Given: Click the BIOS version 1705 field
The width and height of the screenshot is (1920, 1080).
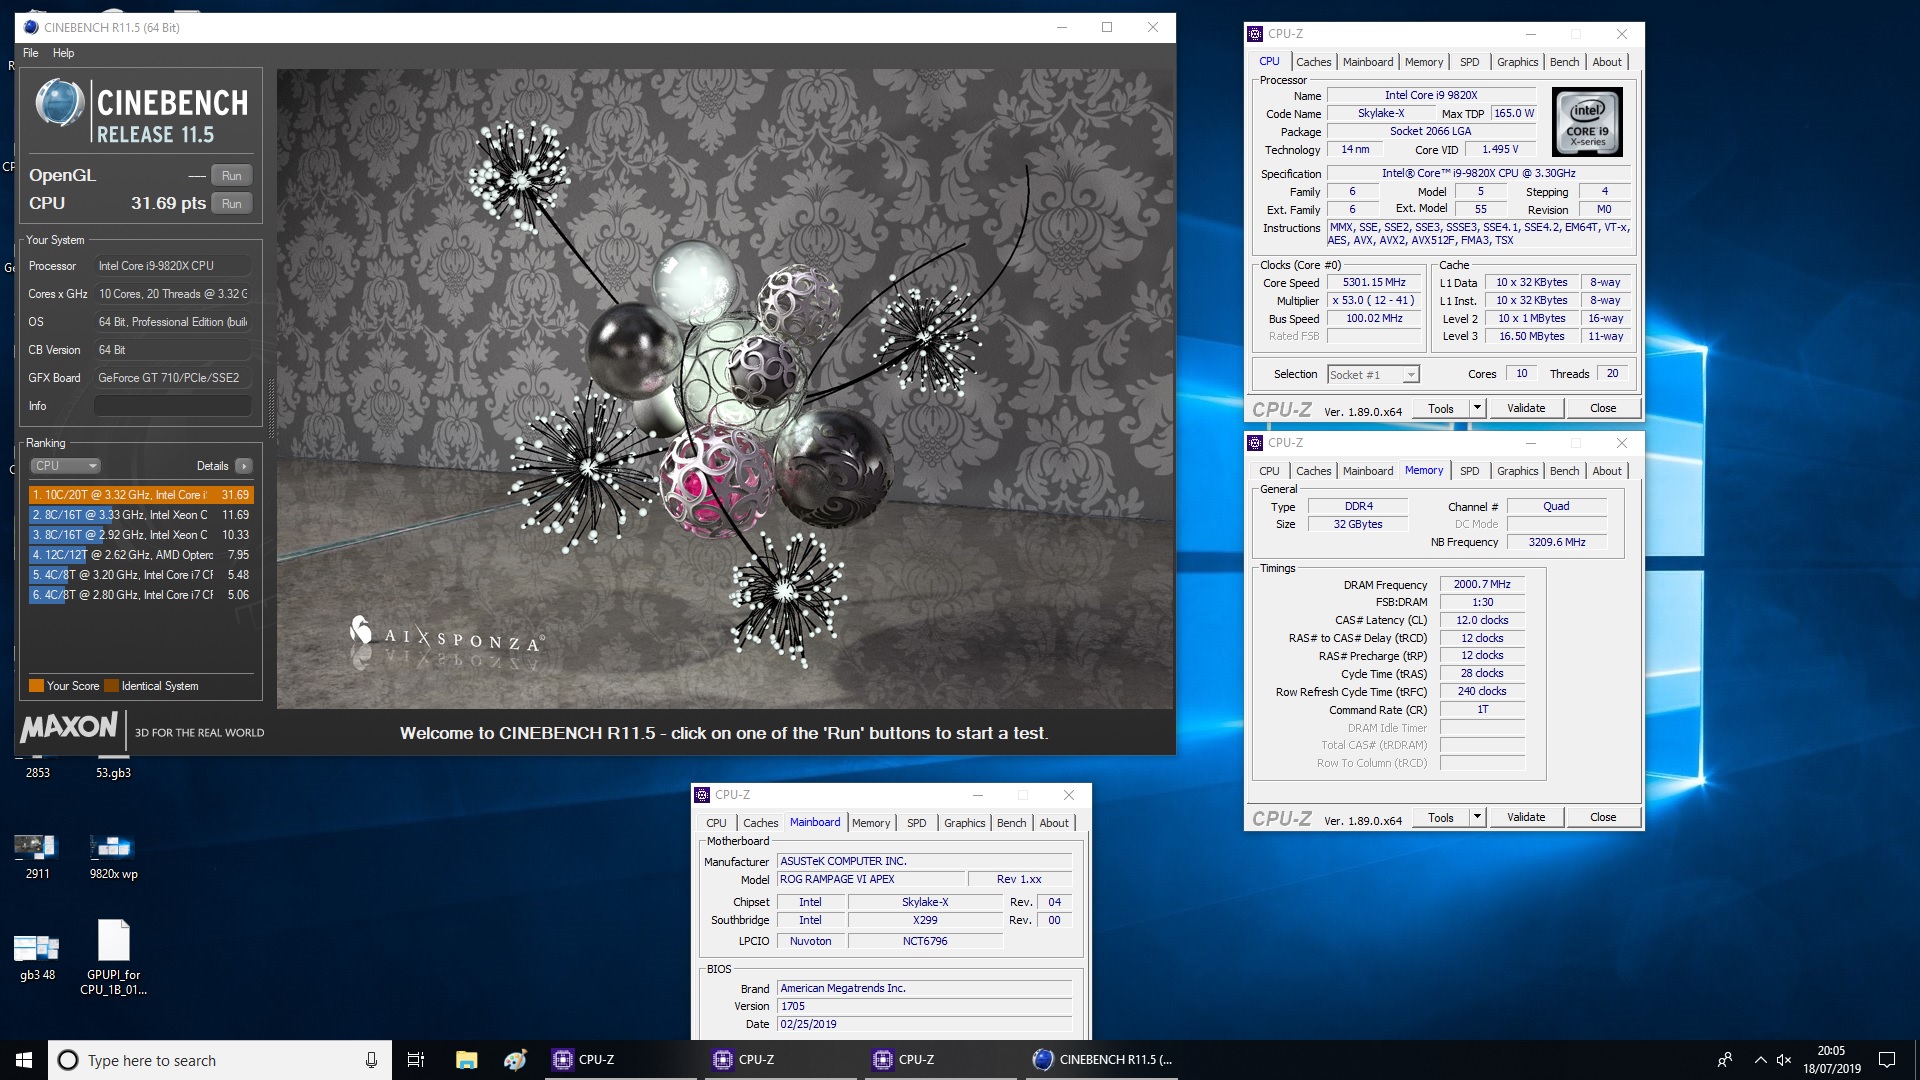Looking at the screenshot, I should (925, 1007).
